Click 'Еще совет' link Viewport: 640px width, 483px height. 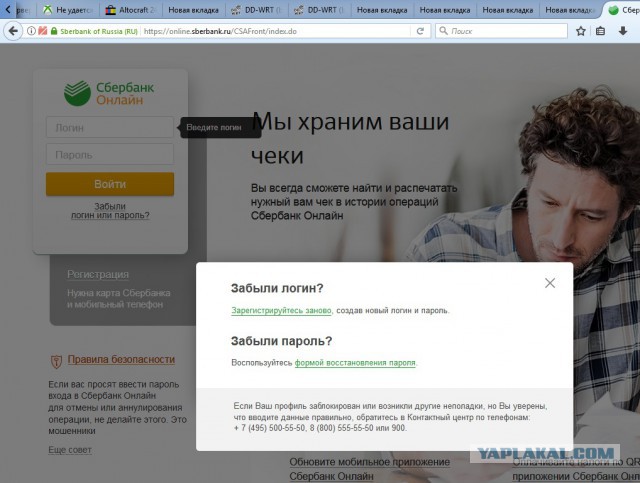(x=70, y=450)
